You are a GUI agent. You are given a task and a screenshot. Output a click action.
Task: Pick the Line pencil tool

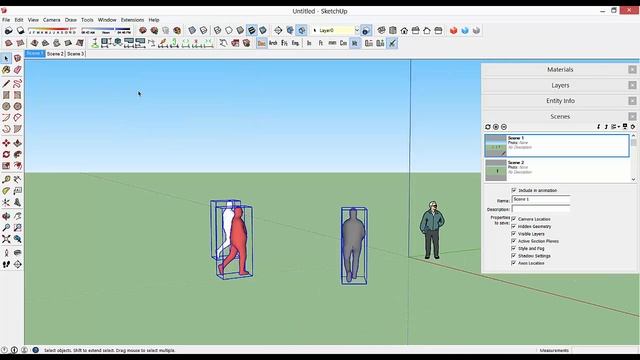[x=6, y=84]
